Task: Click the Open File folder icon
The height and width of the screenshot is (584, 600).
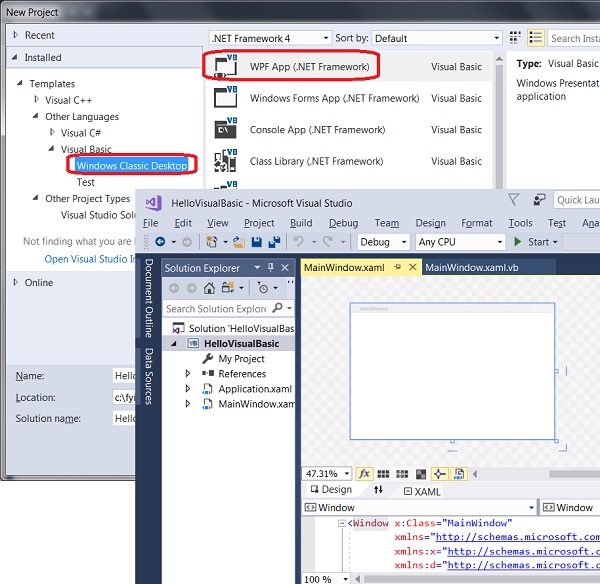Action: 239,242
